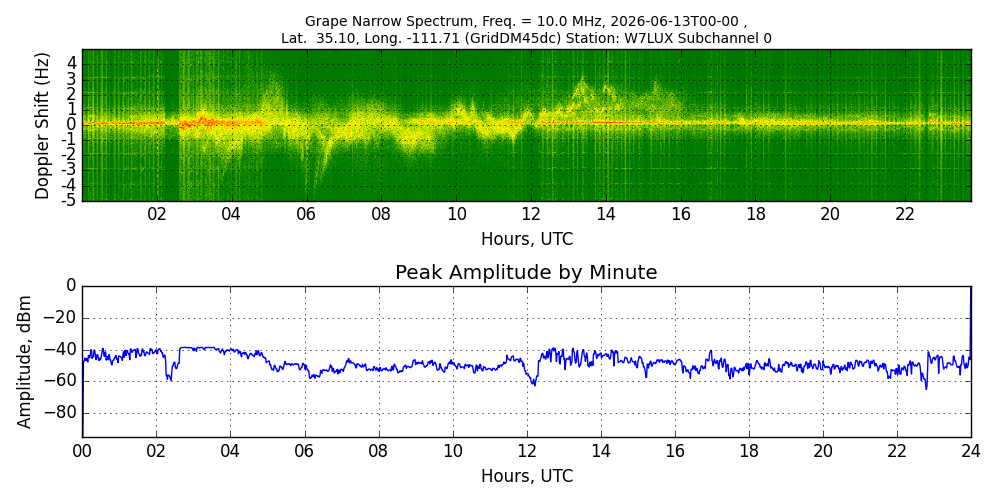Click the 22 hour tick below the amplitude plot
1000x500 pixels.
[897, 451]
